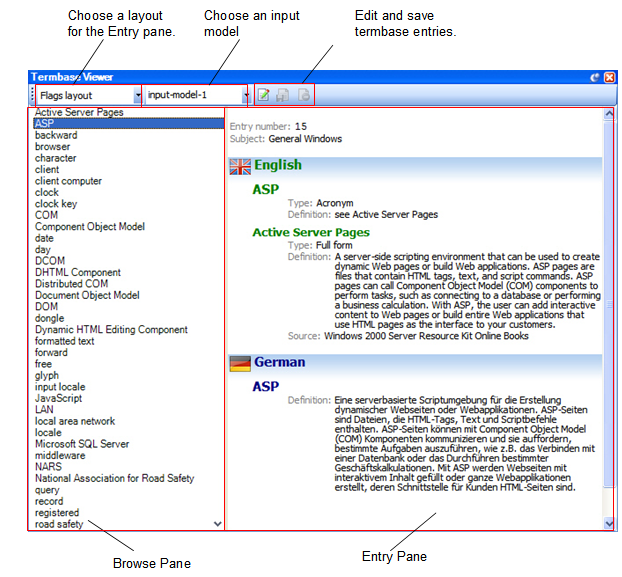
Task: Select 'forward' in the term list
Action: (x=51, y=353)
